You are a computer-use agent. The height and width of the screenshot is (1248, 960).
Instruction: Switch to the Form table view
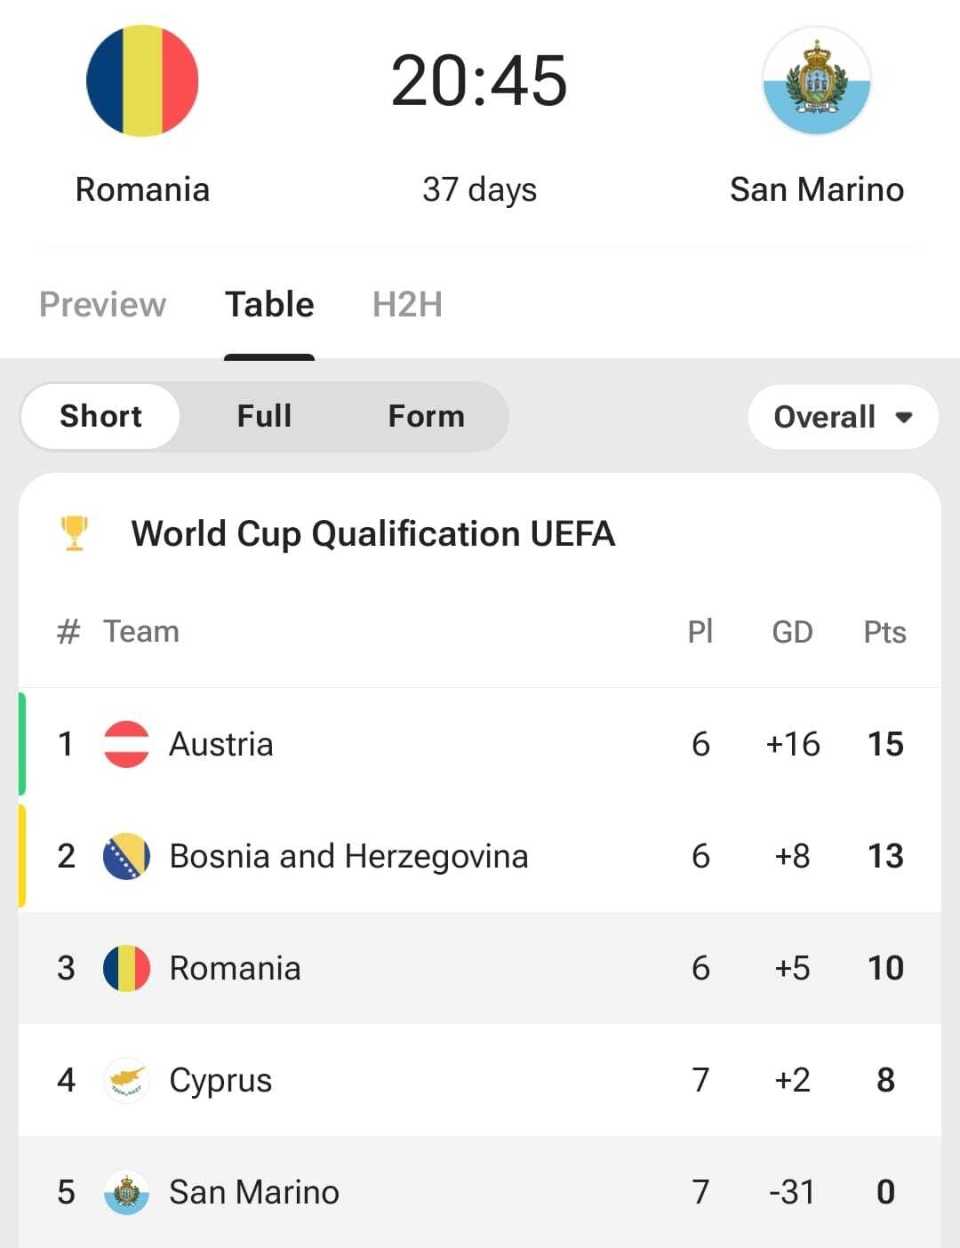(x=426, y=416)
